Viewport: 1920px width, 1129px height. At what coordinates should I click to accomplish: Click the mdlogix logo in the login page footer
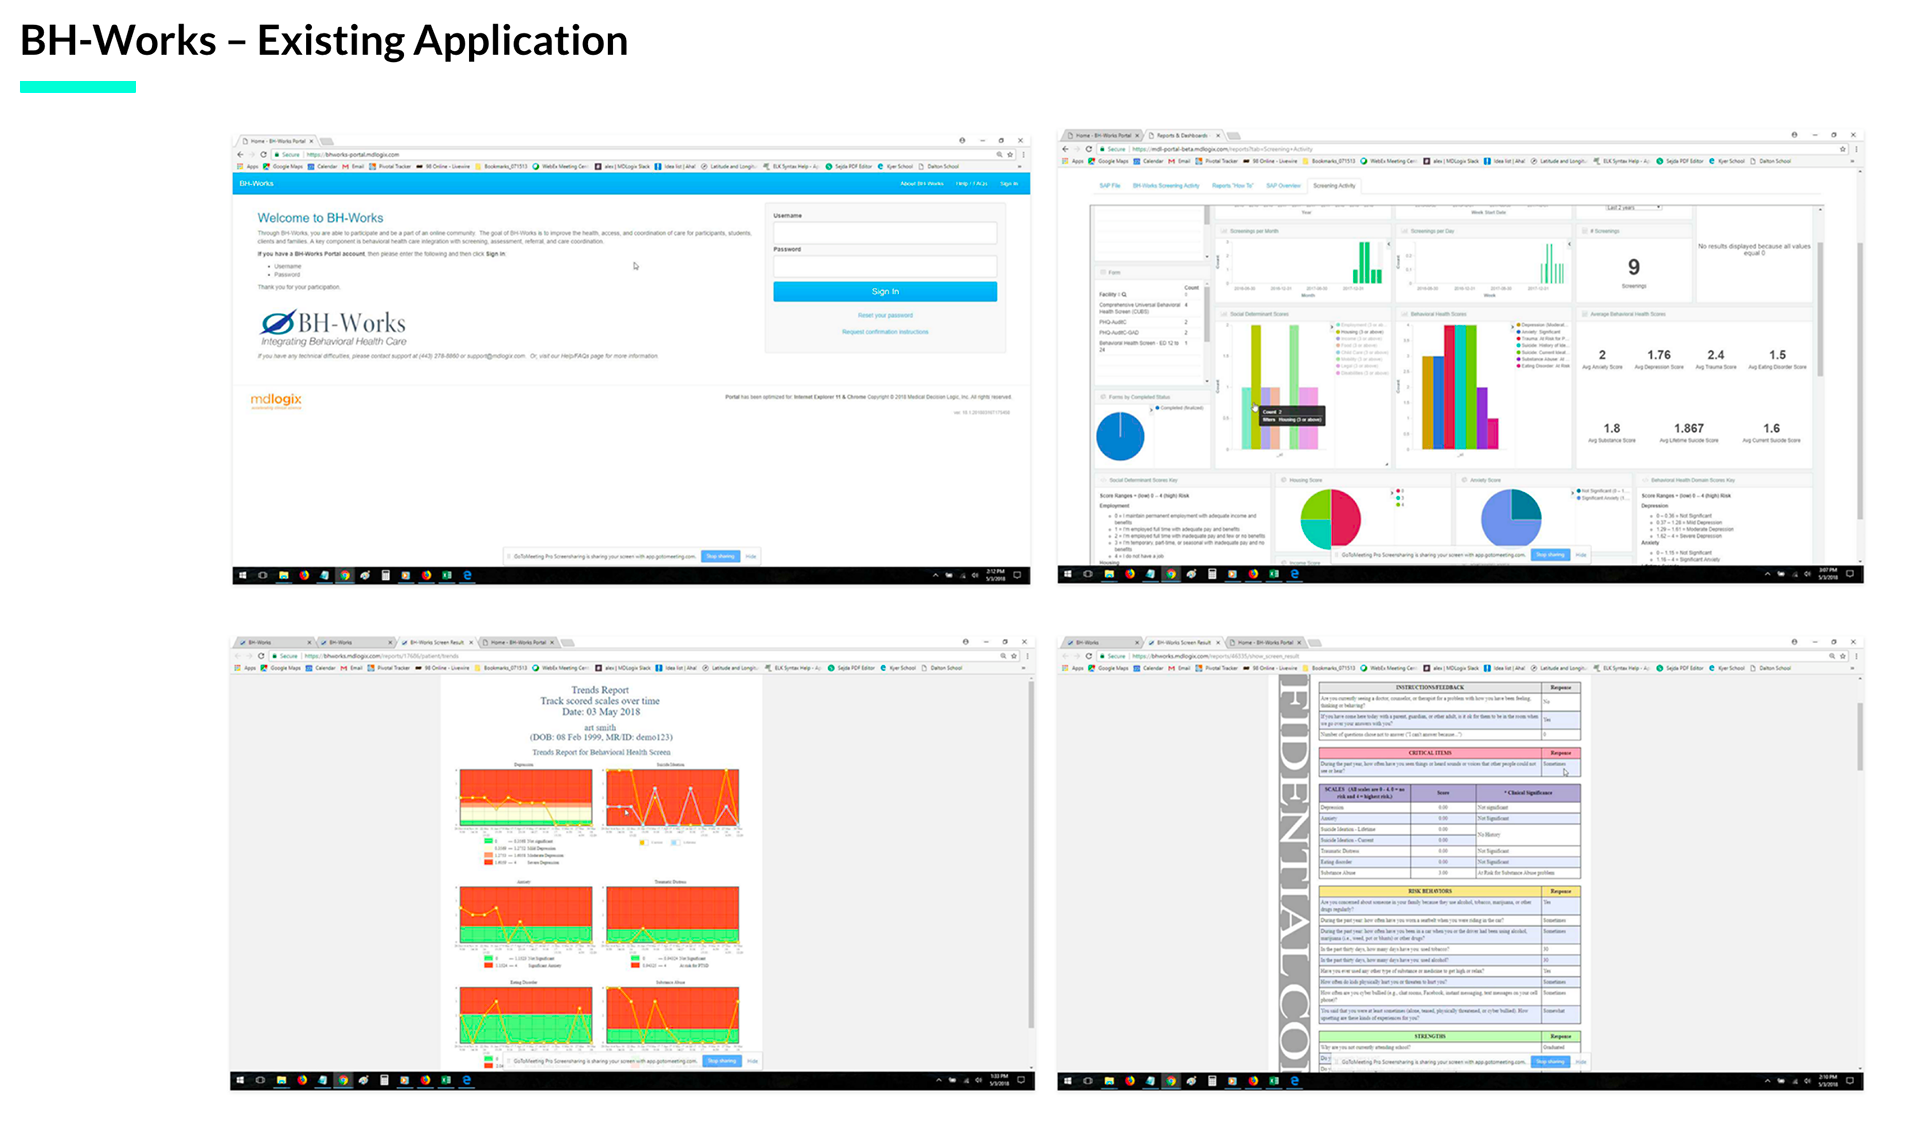[275, 400]
